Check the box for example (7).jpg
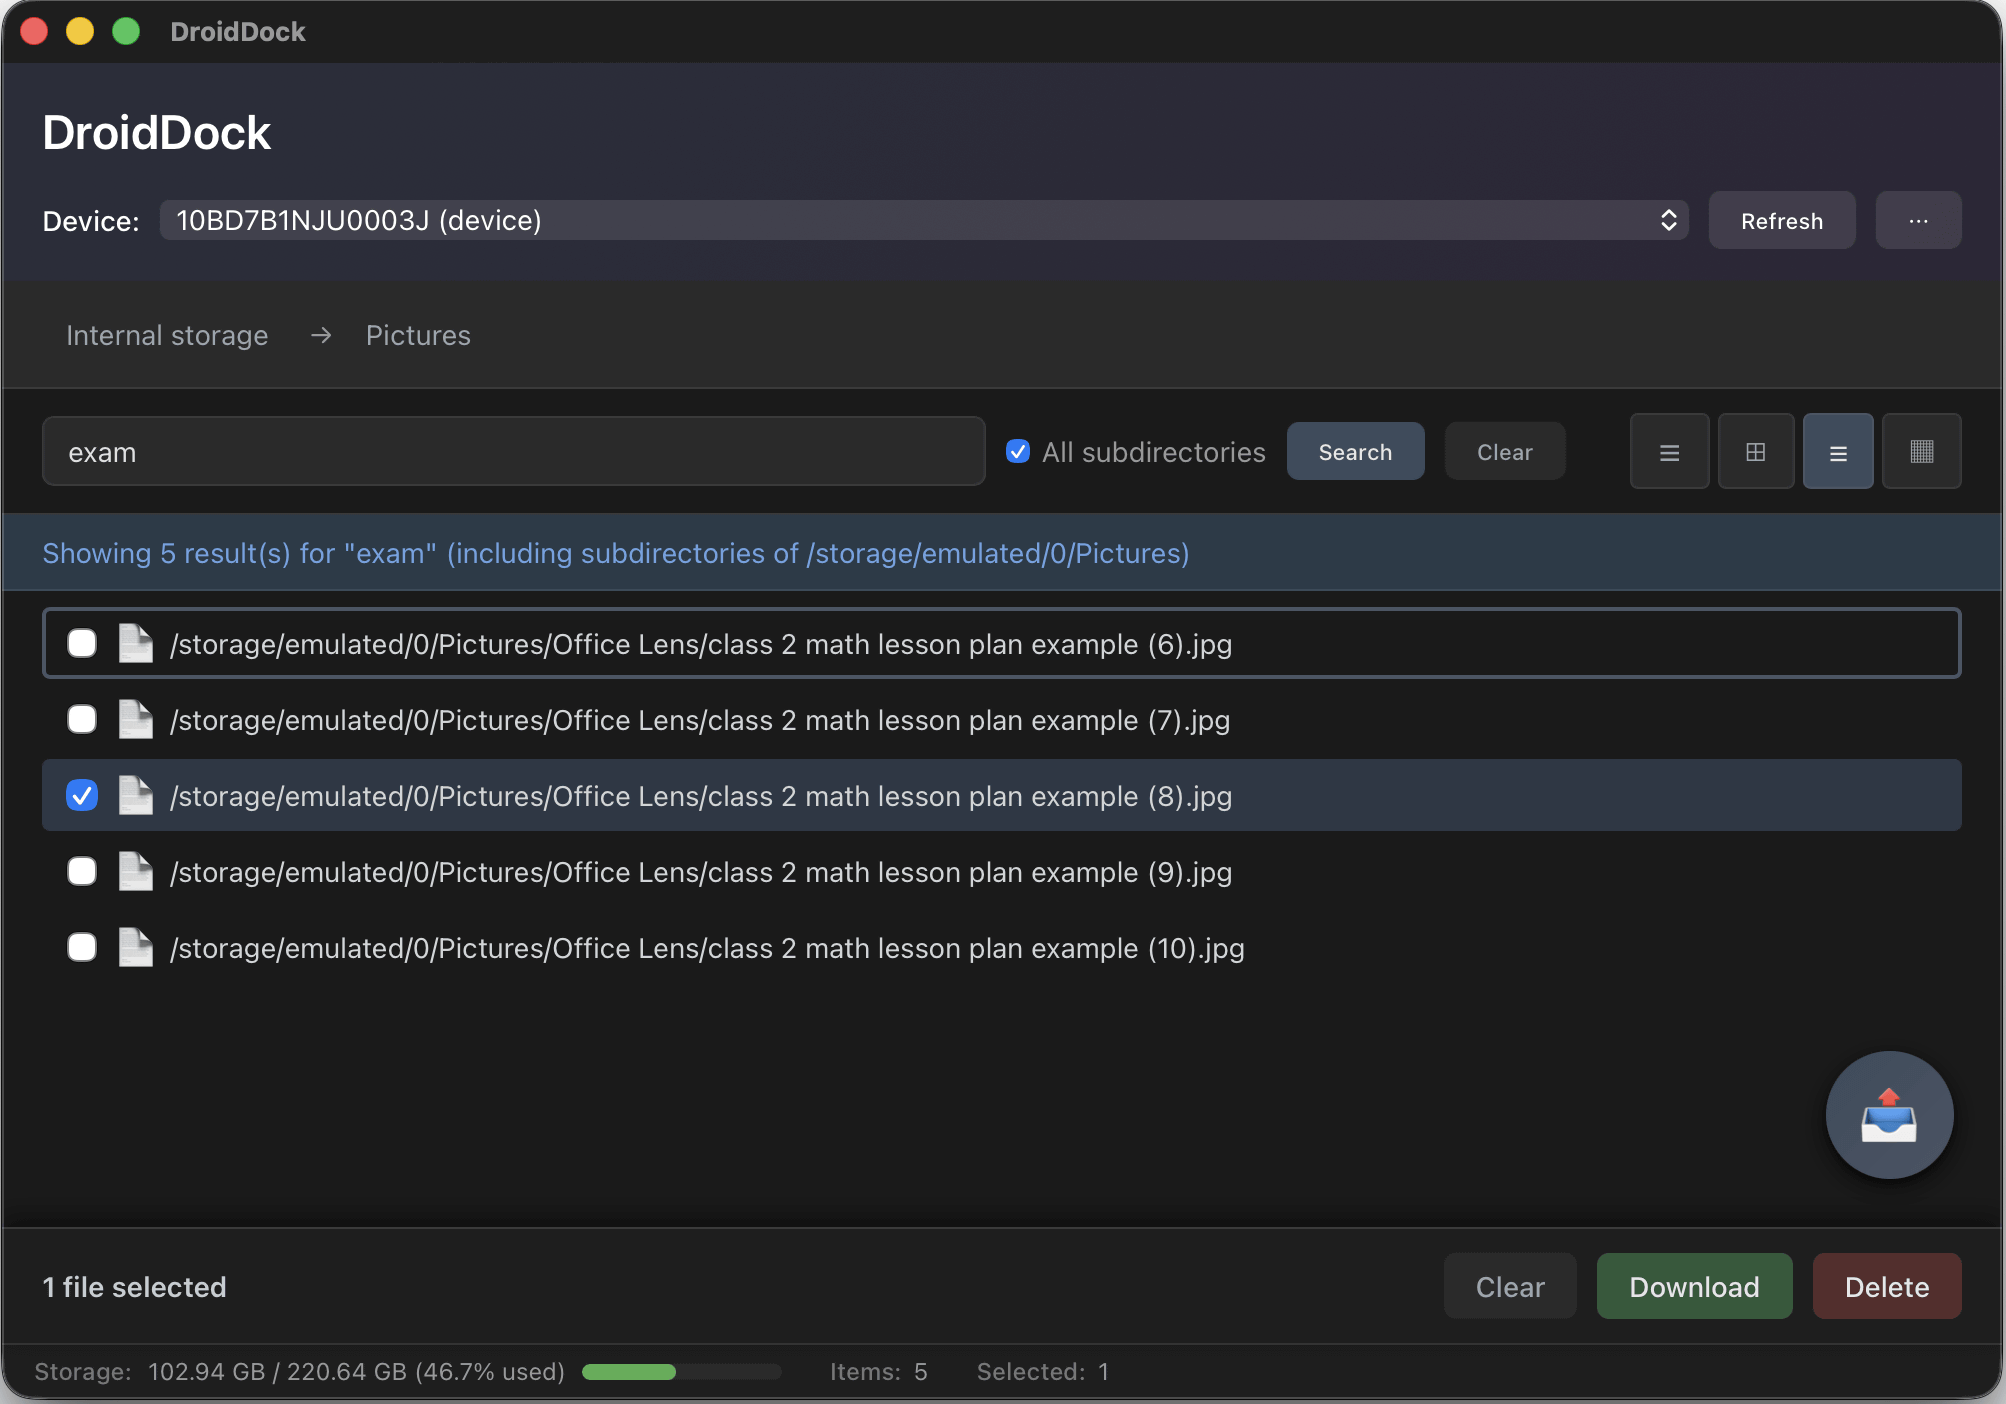The height and width of the screenshot is (1404, 2006). pyautogui.click(x=82, y=720)
